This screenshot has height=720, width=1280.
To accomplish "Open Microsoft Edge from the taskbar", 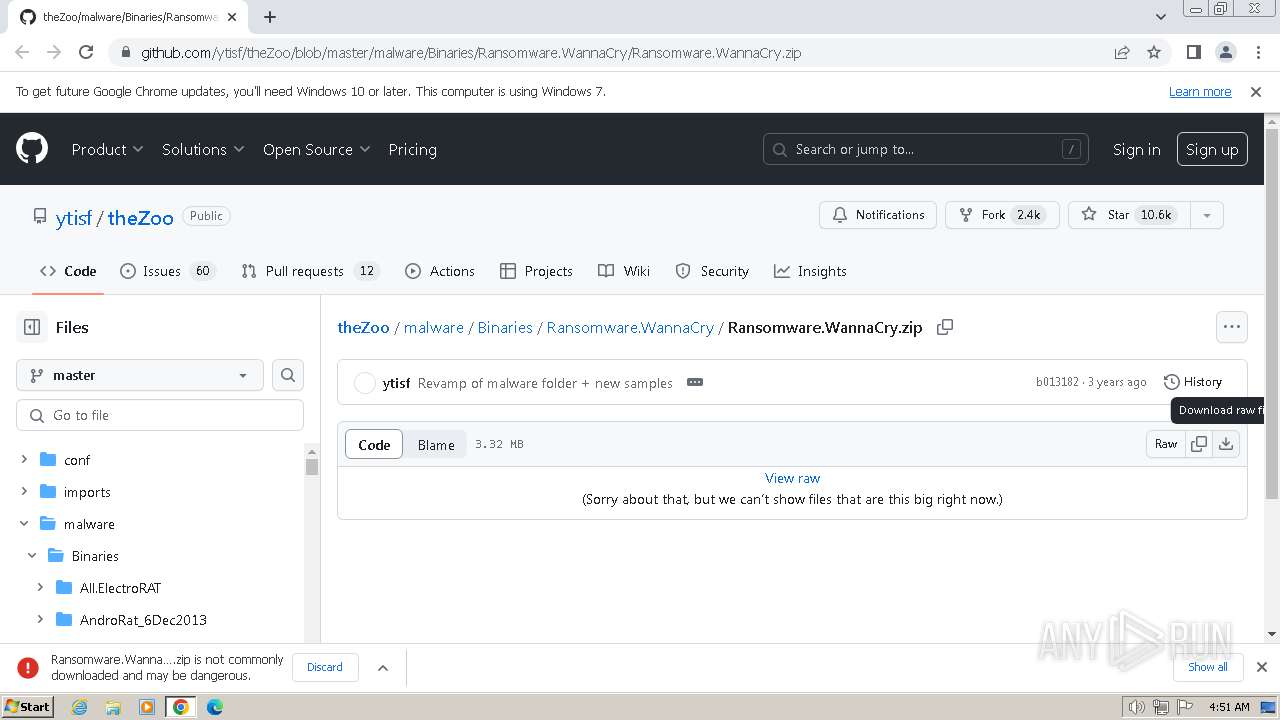I will click(x=215, y=707).
